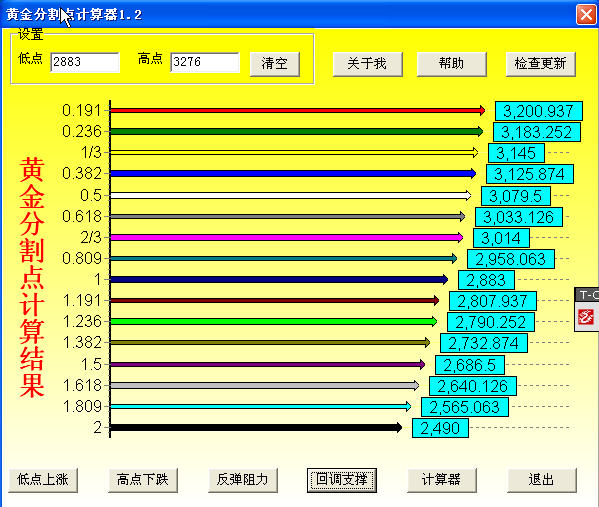Screen dimensions: 599x507
Task: Click the 3,200.937 result box
Action: pos(539,111)
